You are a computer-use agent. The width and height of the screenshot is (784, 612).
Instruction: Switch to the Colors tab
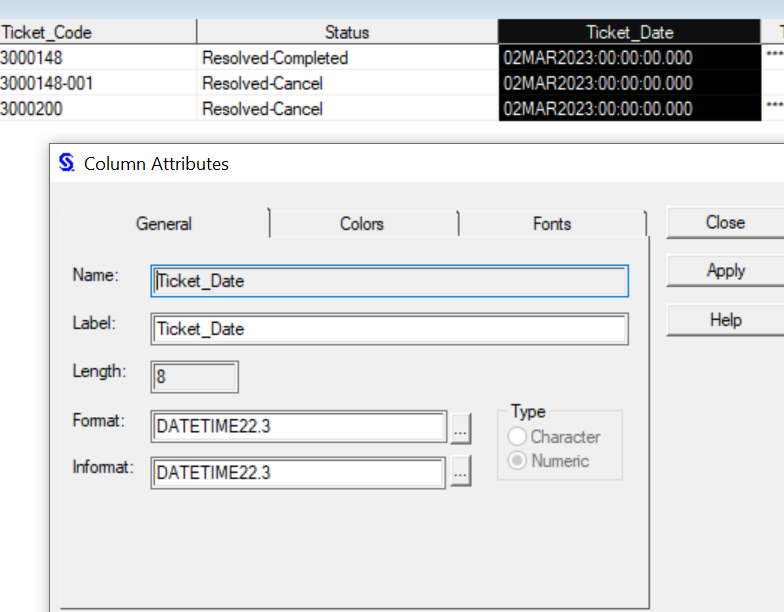[361, 224]
